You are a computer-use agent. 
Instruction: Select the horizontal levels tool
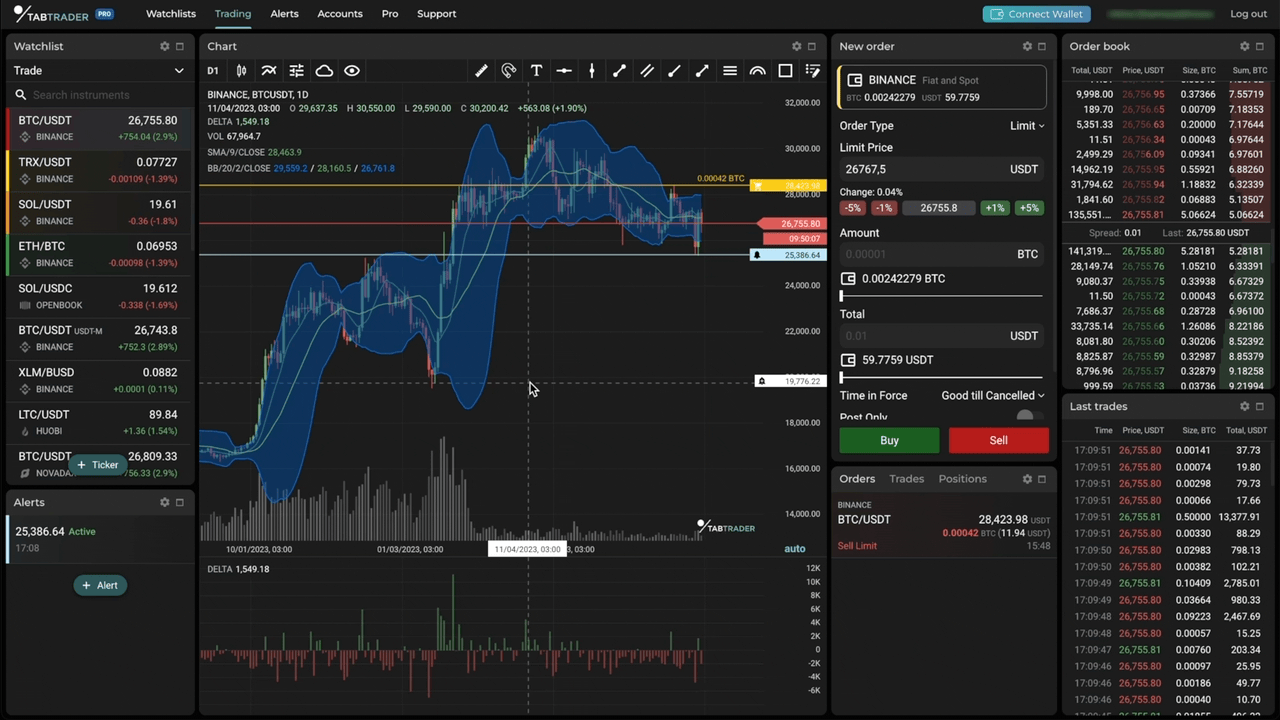[x=730, y=71]
